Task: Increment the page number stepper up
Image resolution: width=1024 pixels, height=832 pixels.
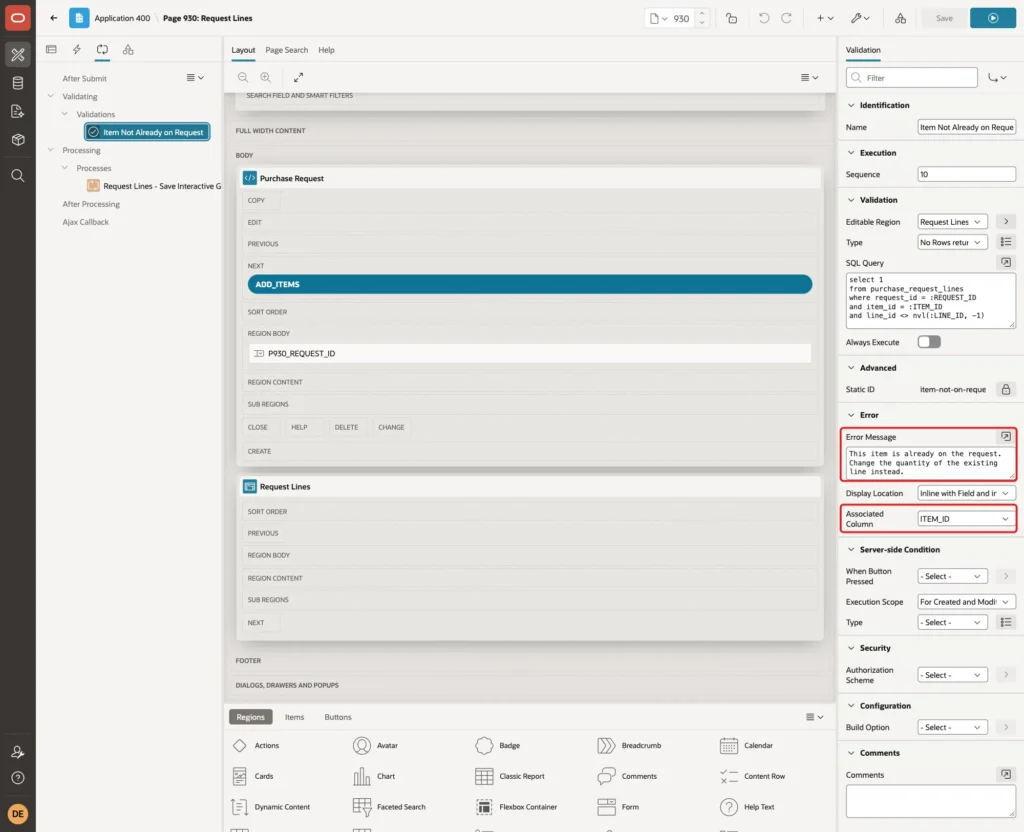Action: point(701,14)
